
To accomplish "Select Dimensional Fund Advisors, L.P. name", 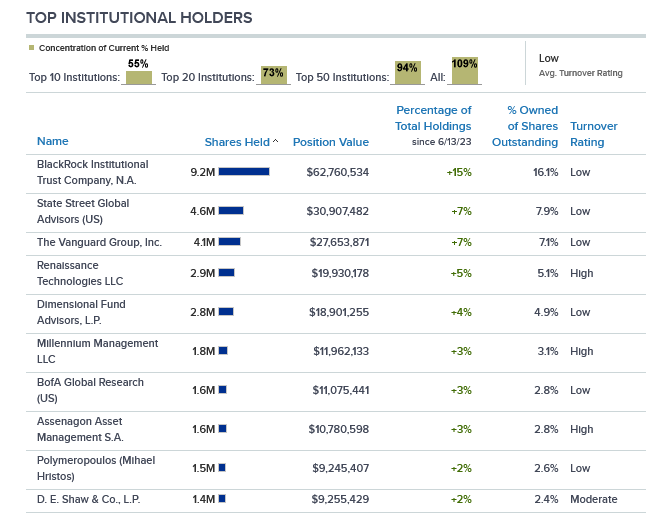I will [81, 312].
